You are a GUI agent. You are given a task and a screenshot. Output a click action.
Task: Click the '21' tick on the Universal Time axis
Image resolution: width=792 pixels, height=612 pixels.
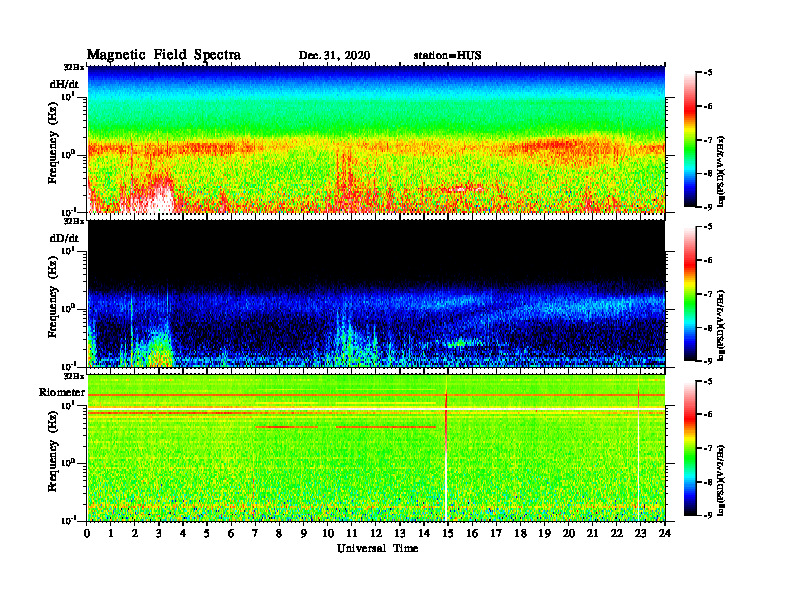(592, 533)
